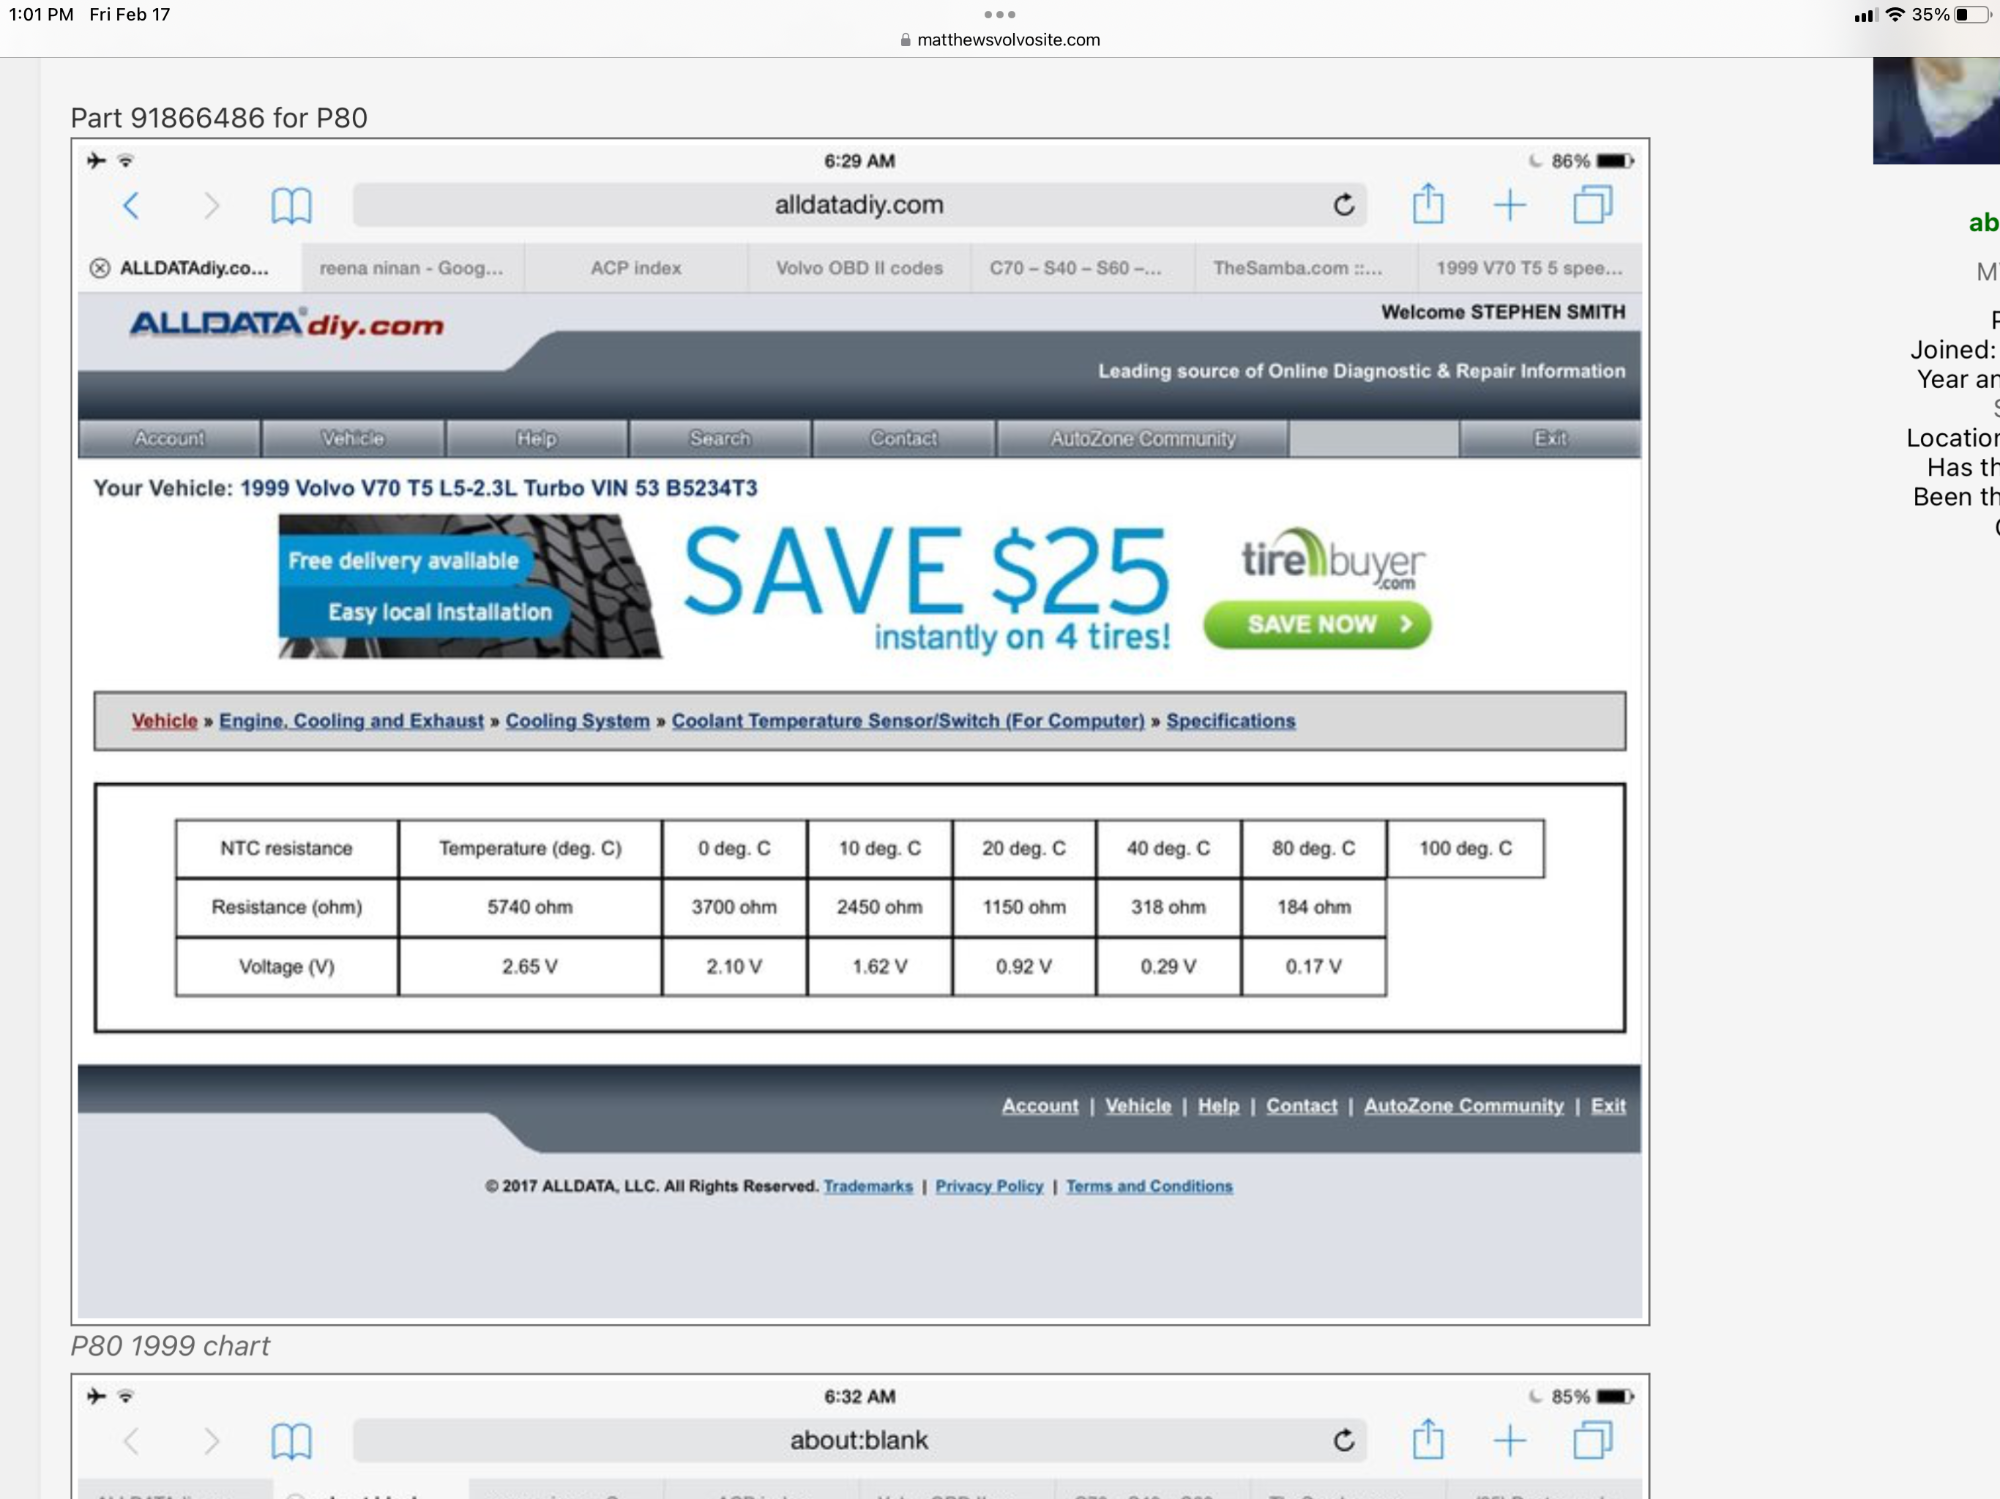2000x1499 pixels.
Task: Close the ALLDATAdiy tab with the X icon
Action: coord(100,268)
